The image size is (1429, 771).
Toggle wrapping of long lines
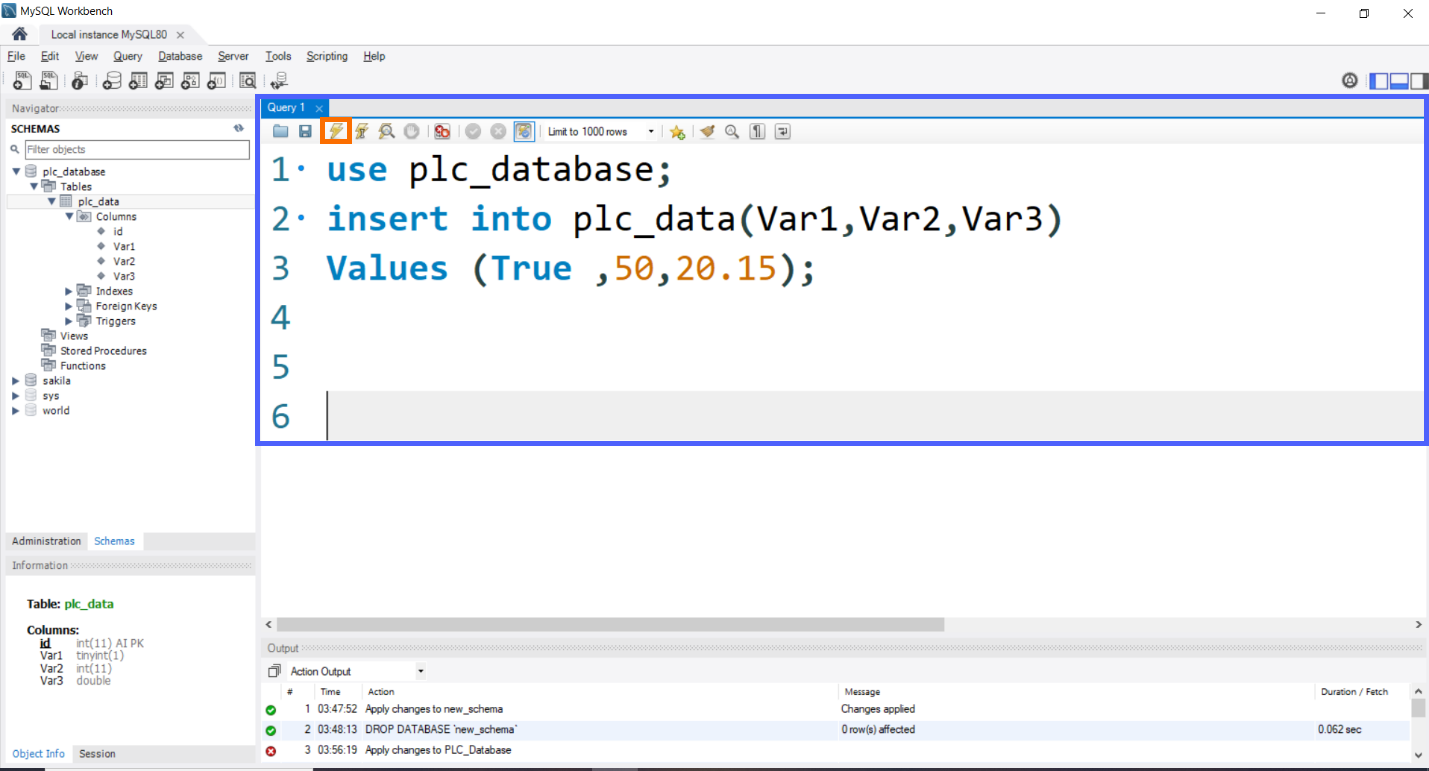783,131
